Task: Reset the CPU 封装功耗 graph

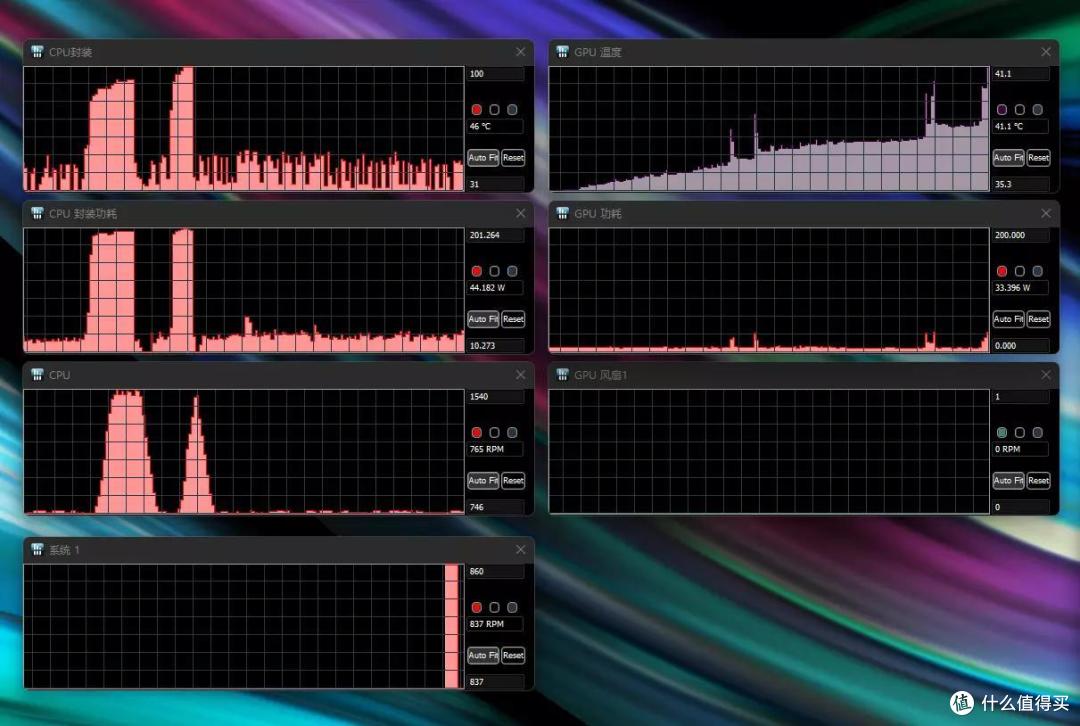Action: coord(513,319)
